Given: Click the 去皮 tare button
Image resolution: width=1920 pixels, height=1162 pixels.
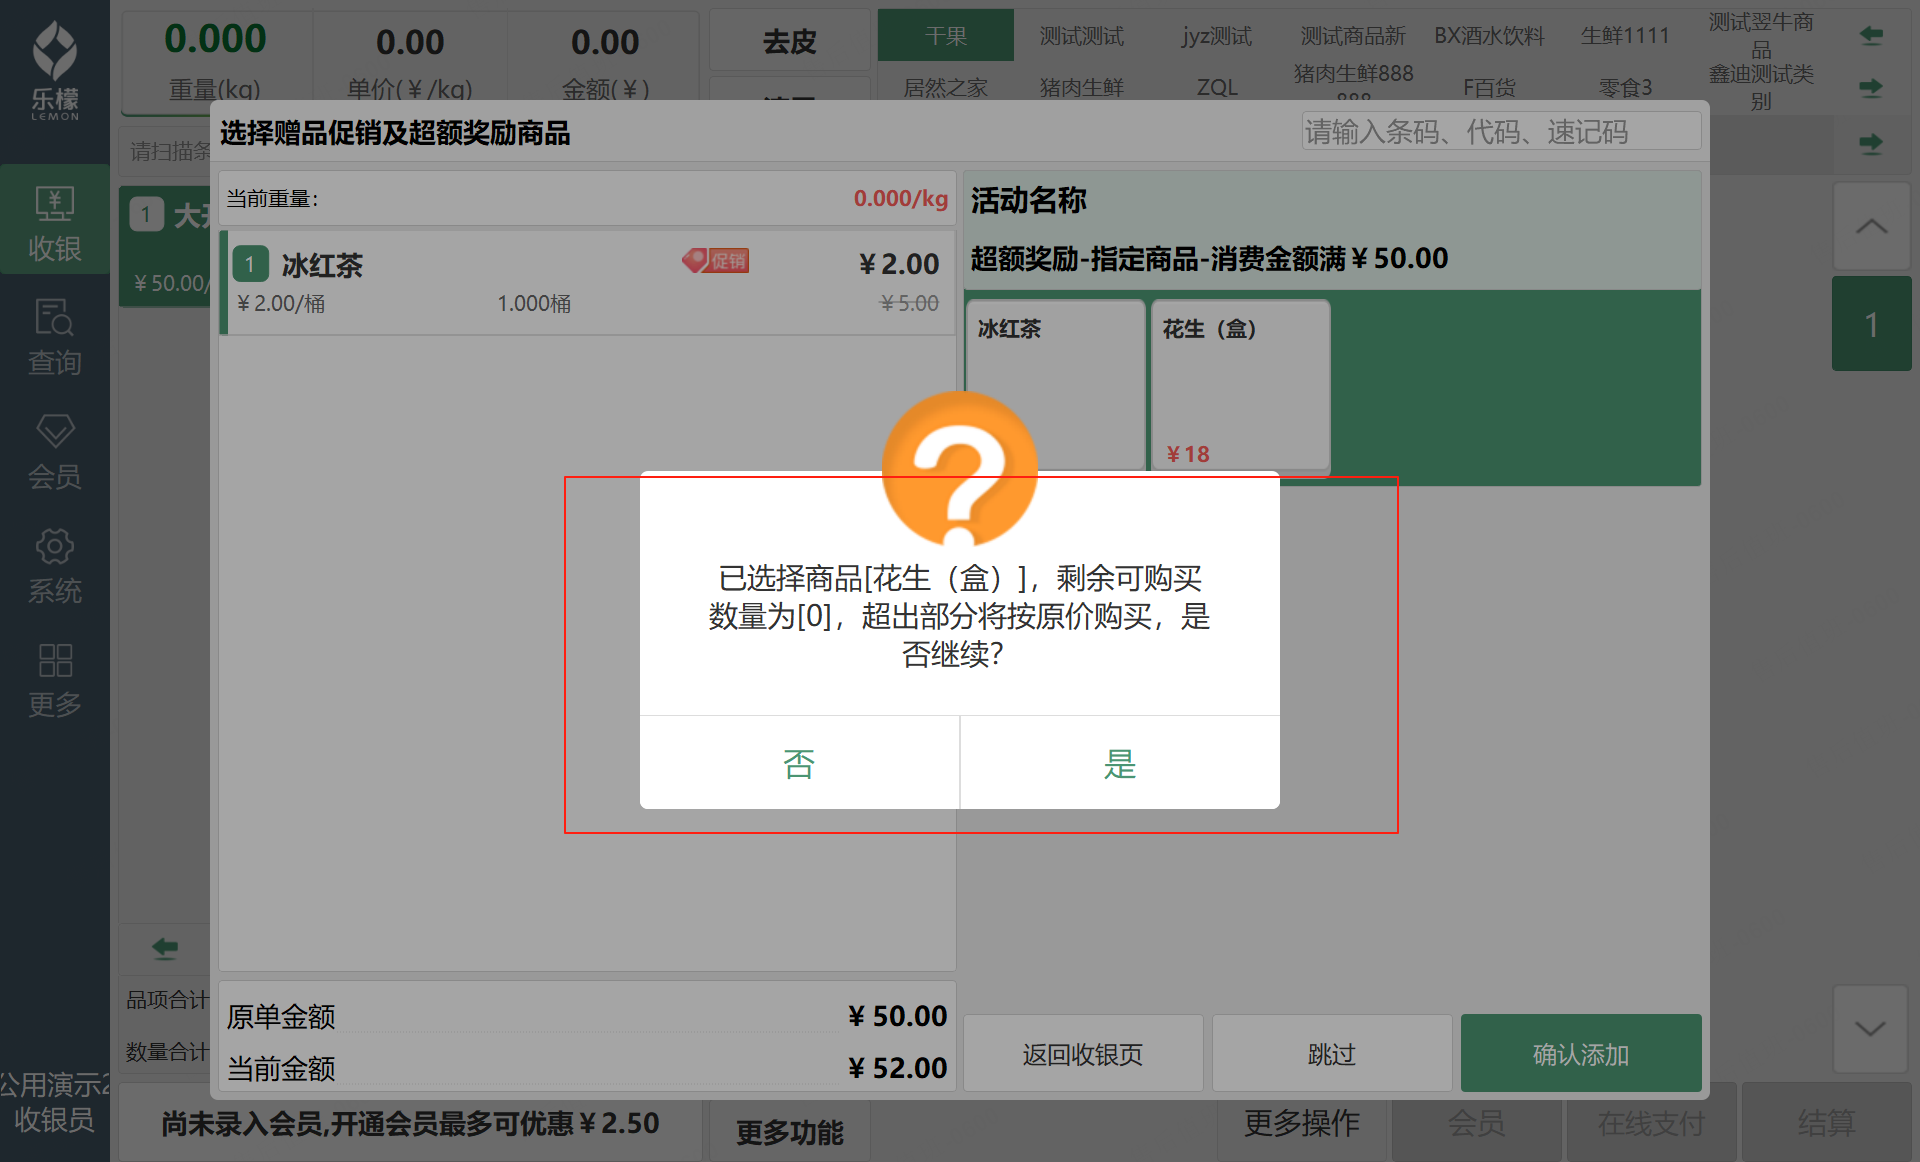Looking at the screenshot, I should 790,41.
